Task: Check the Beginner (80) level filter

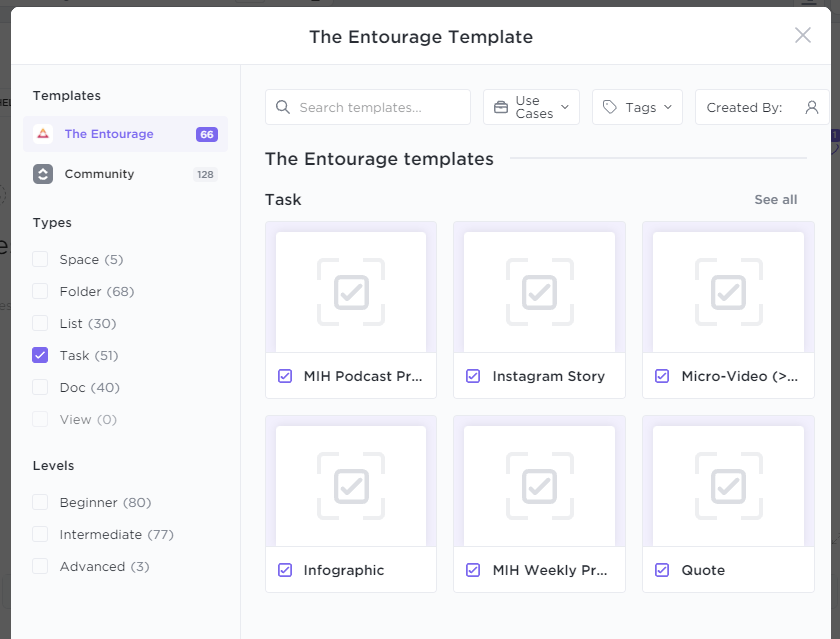Action: [x=40, y=502]
